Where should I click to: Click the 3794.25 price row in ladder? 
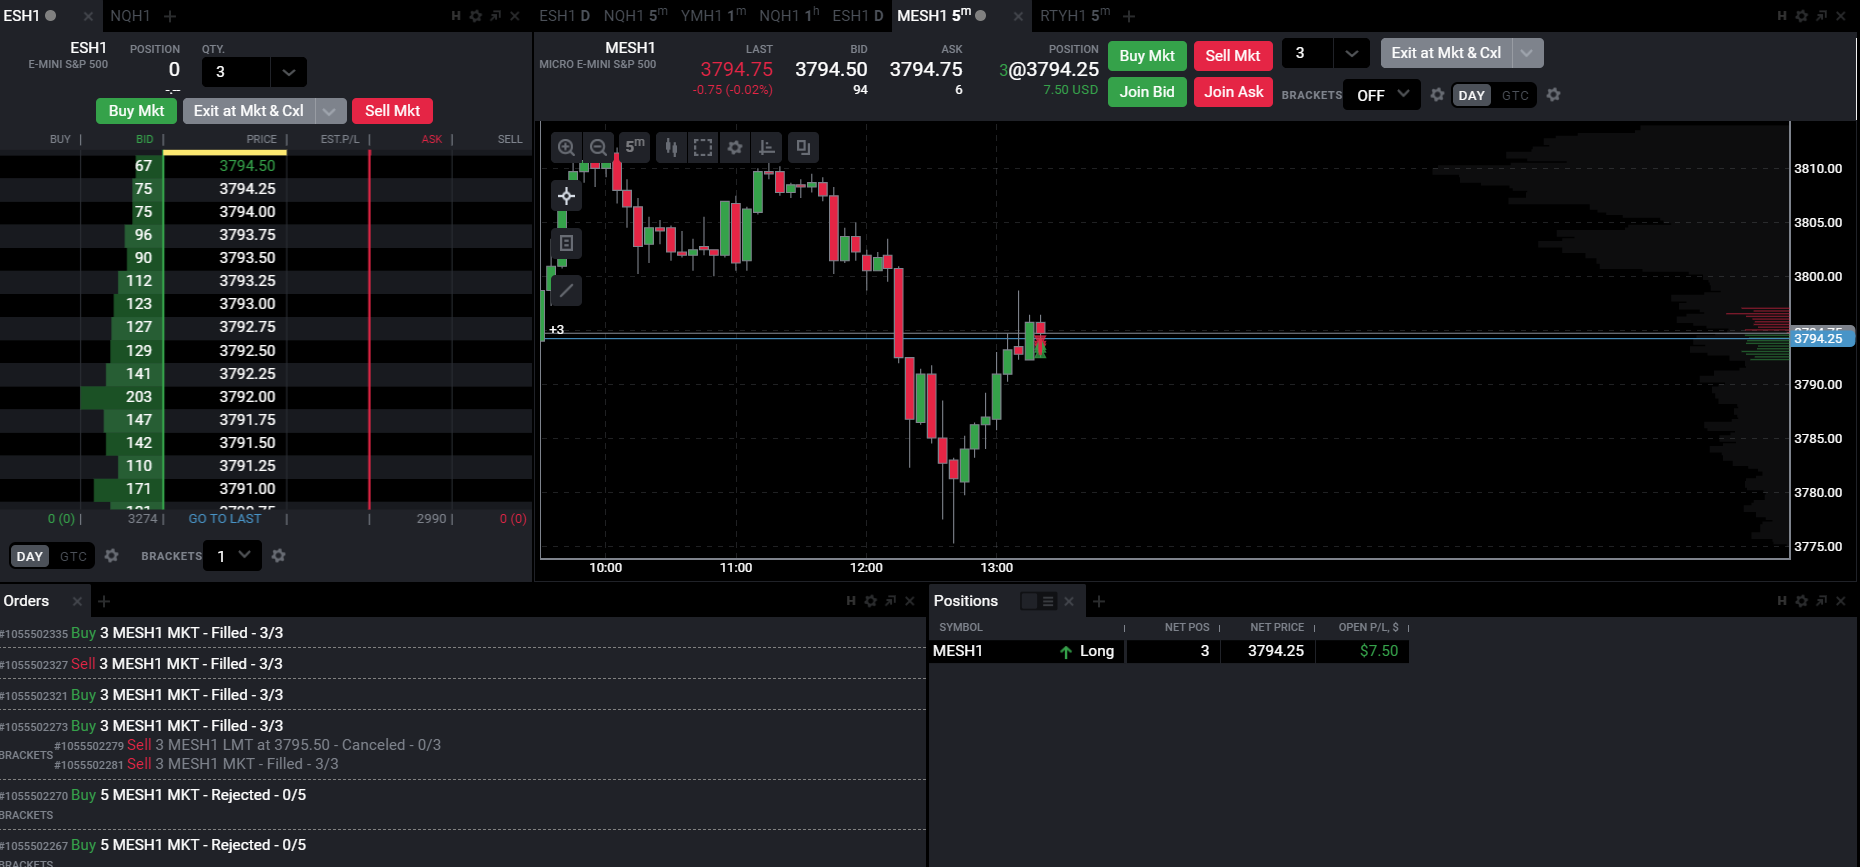(266, 189)
